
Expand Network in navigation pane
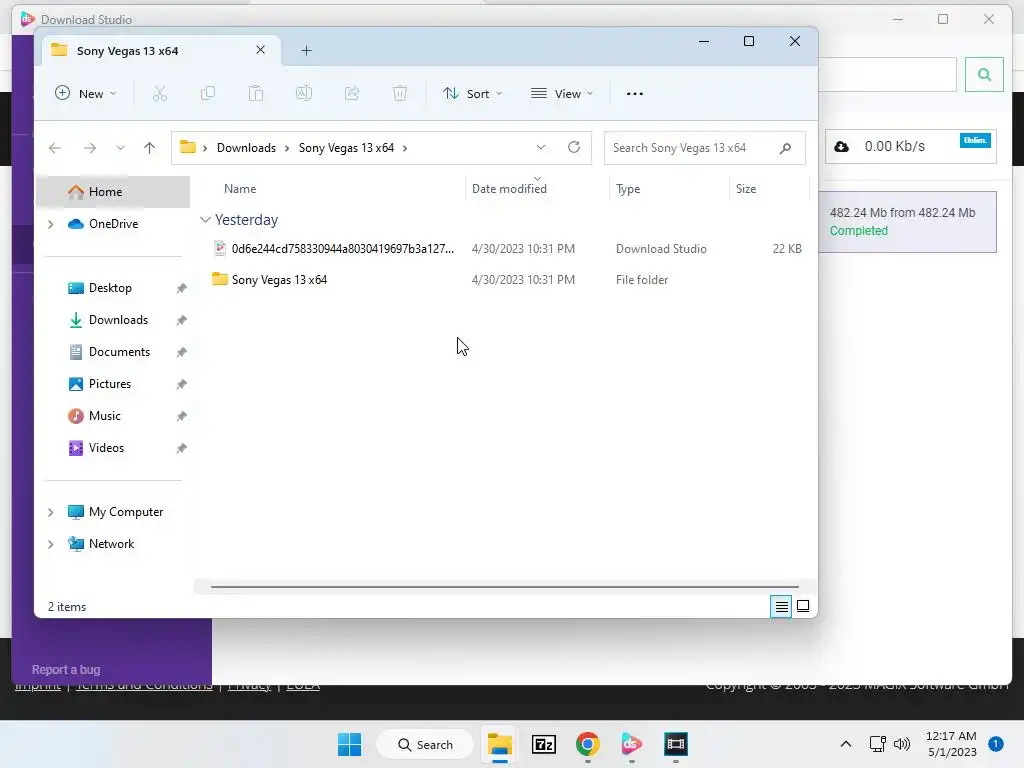(x=51, y=544)
